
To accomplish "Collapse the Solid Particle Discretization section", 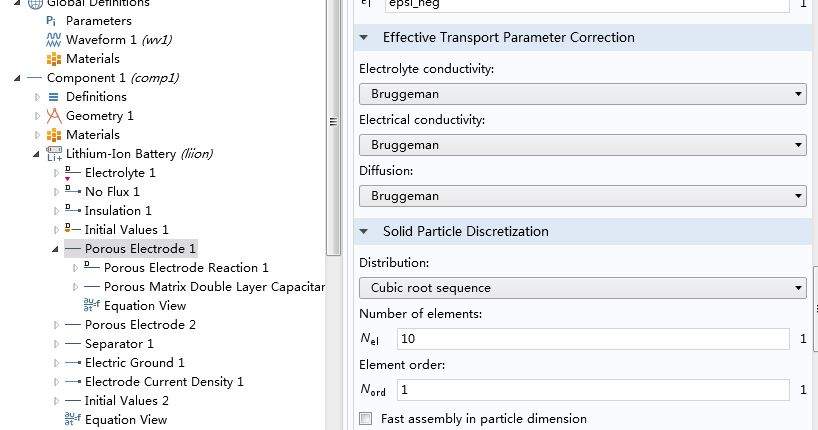I will [x=363, y=232].
